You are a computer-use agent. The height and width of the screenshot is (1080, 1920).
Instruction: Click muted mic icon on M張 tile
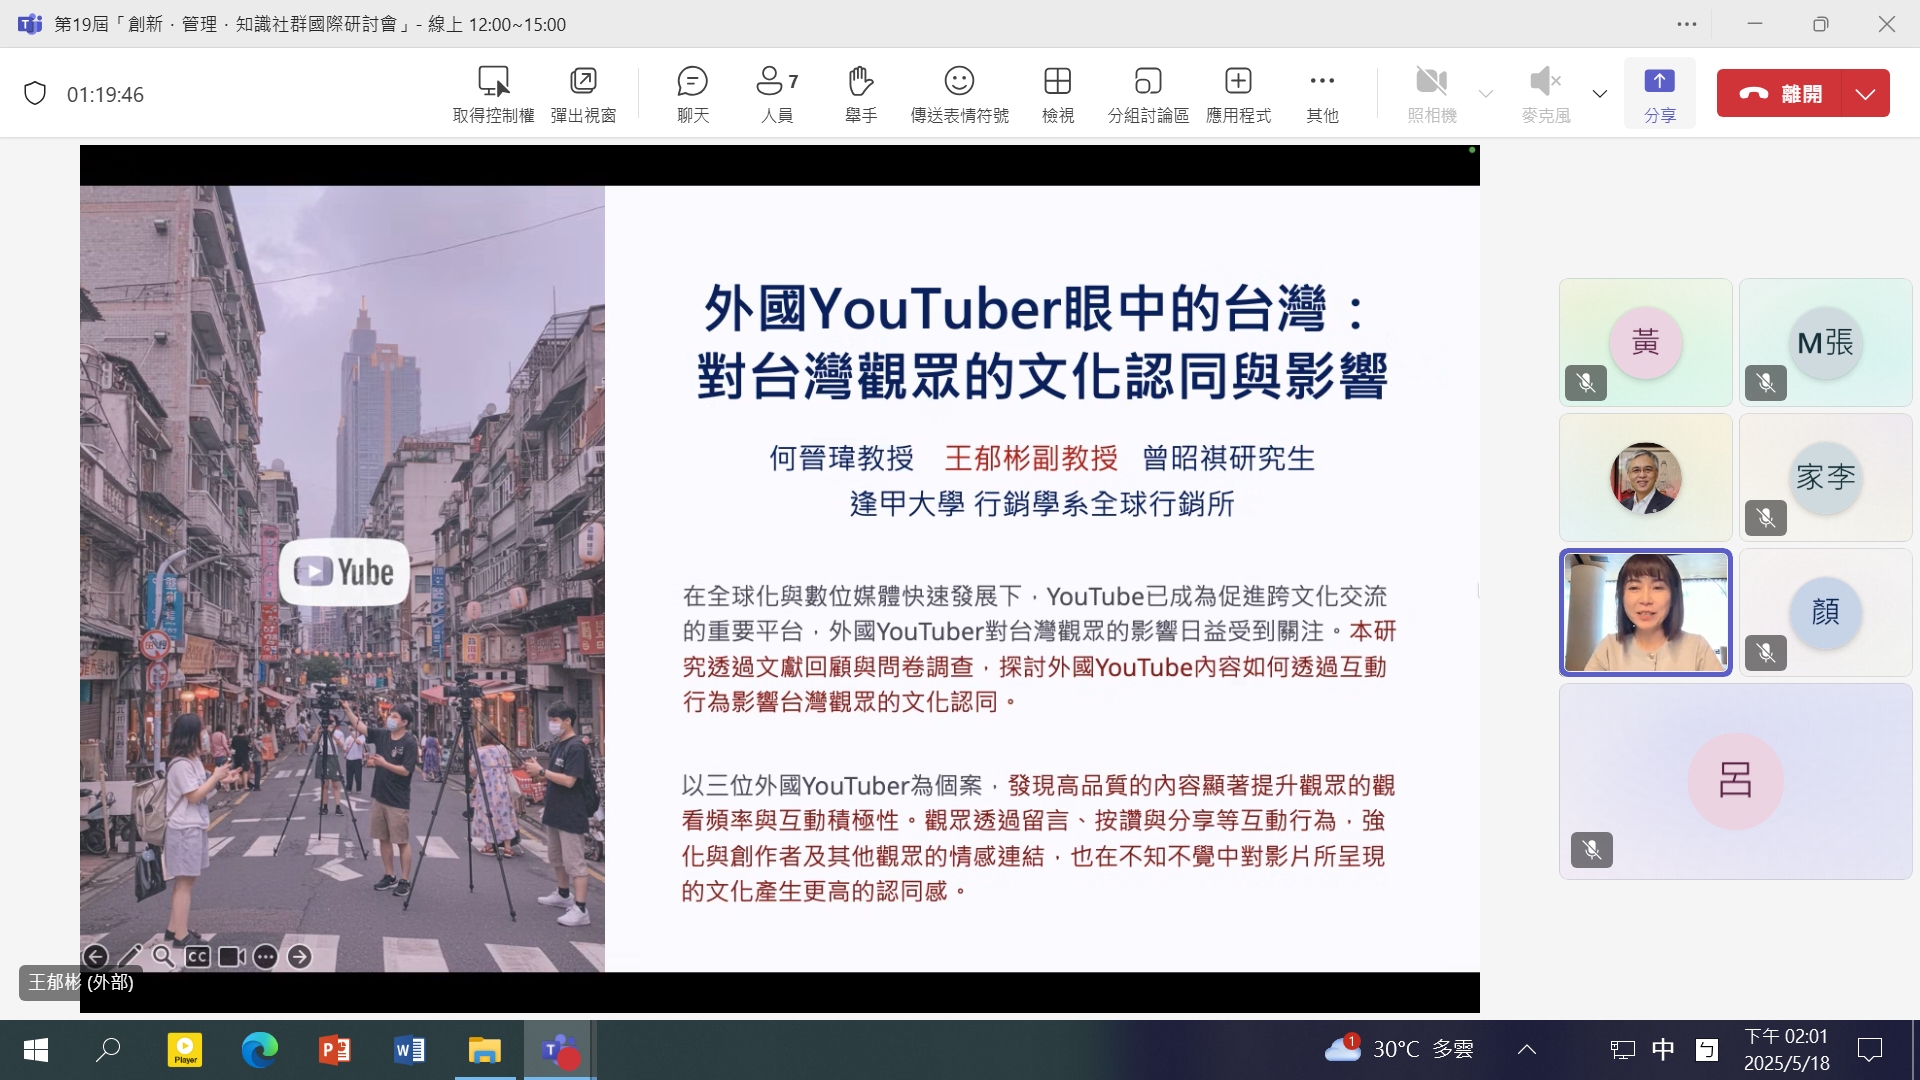point(1766,382)
